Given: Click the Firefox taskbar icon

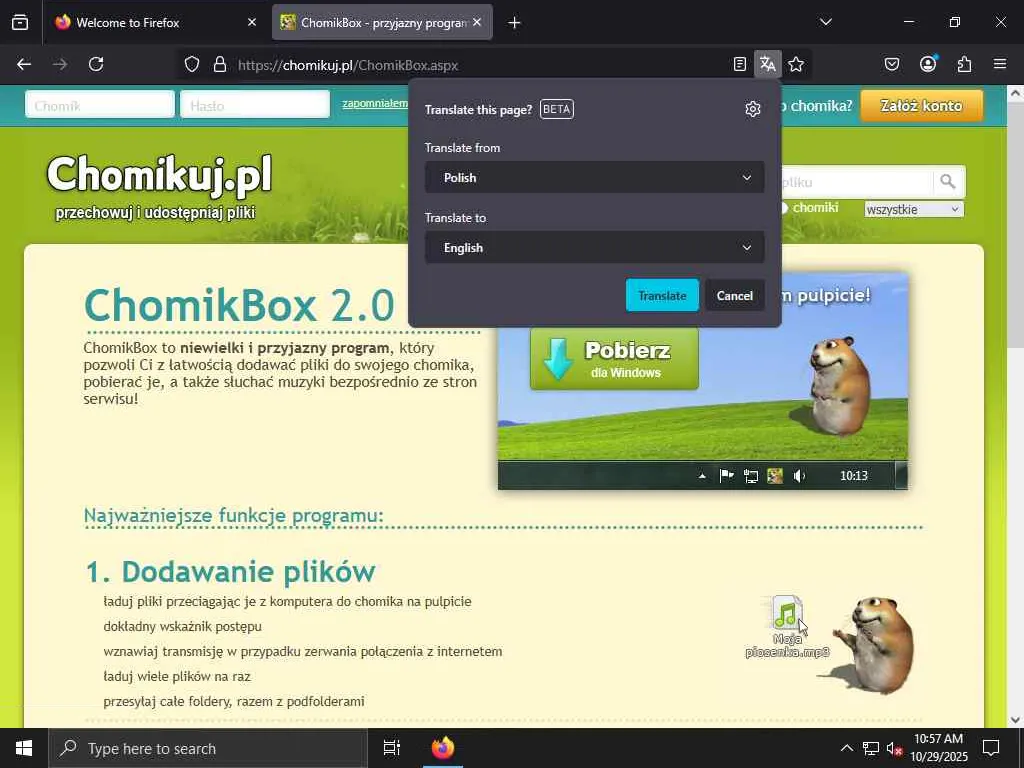Looking at the screenshot, I should [443, 748].
